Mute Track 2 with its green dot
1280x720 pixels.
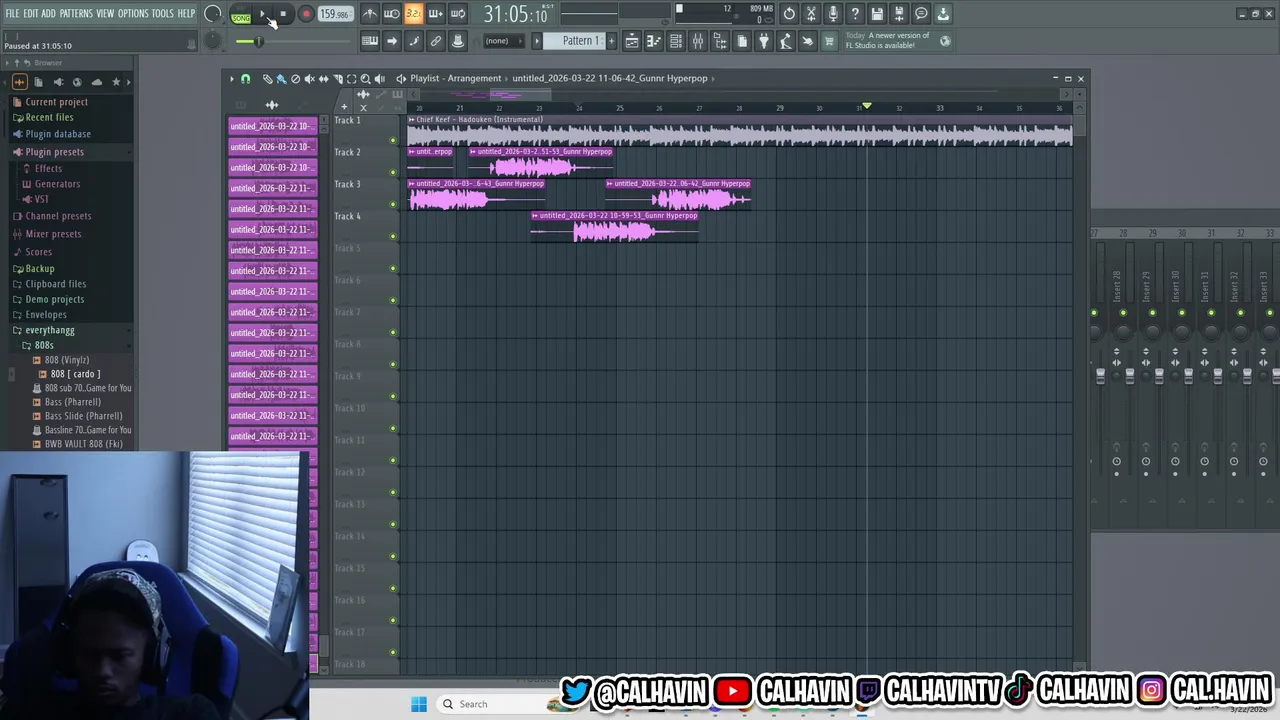(x=393, y=172)
